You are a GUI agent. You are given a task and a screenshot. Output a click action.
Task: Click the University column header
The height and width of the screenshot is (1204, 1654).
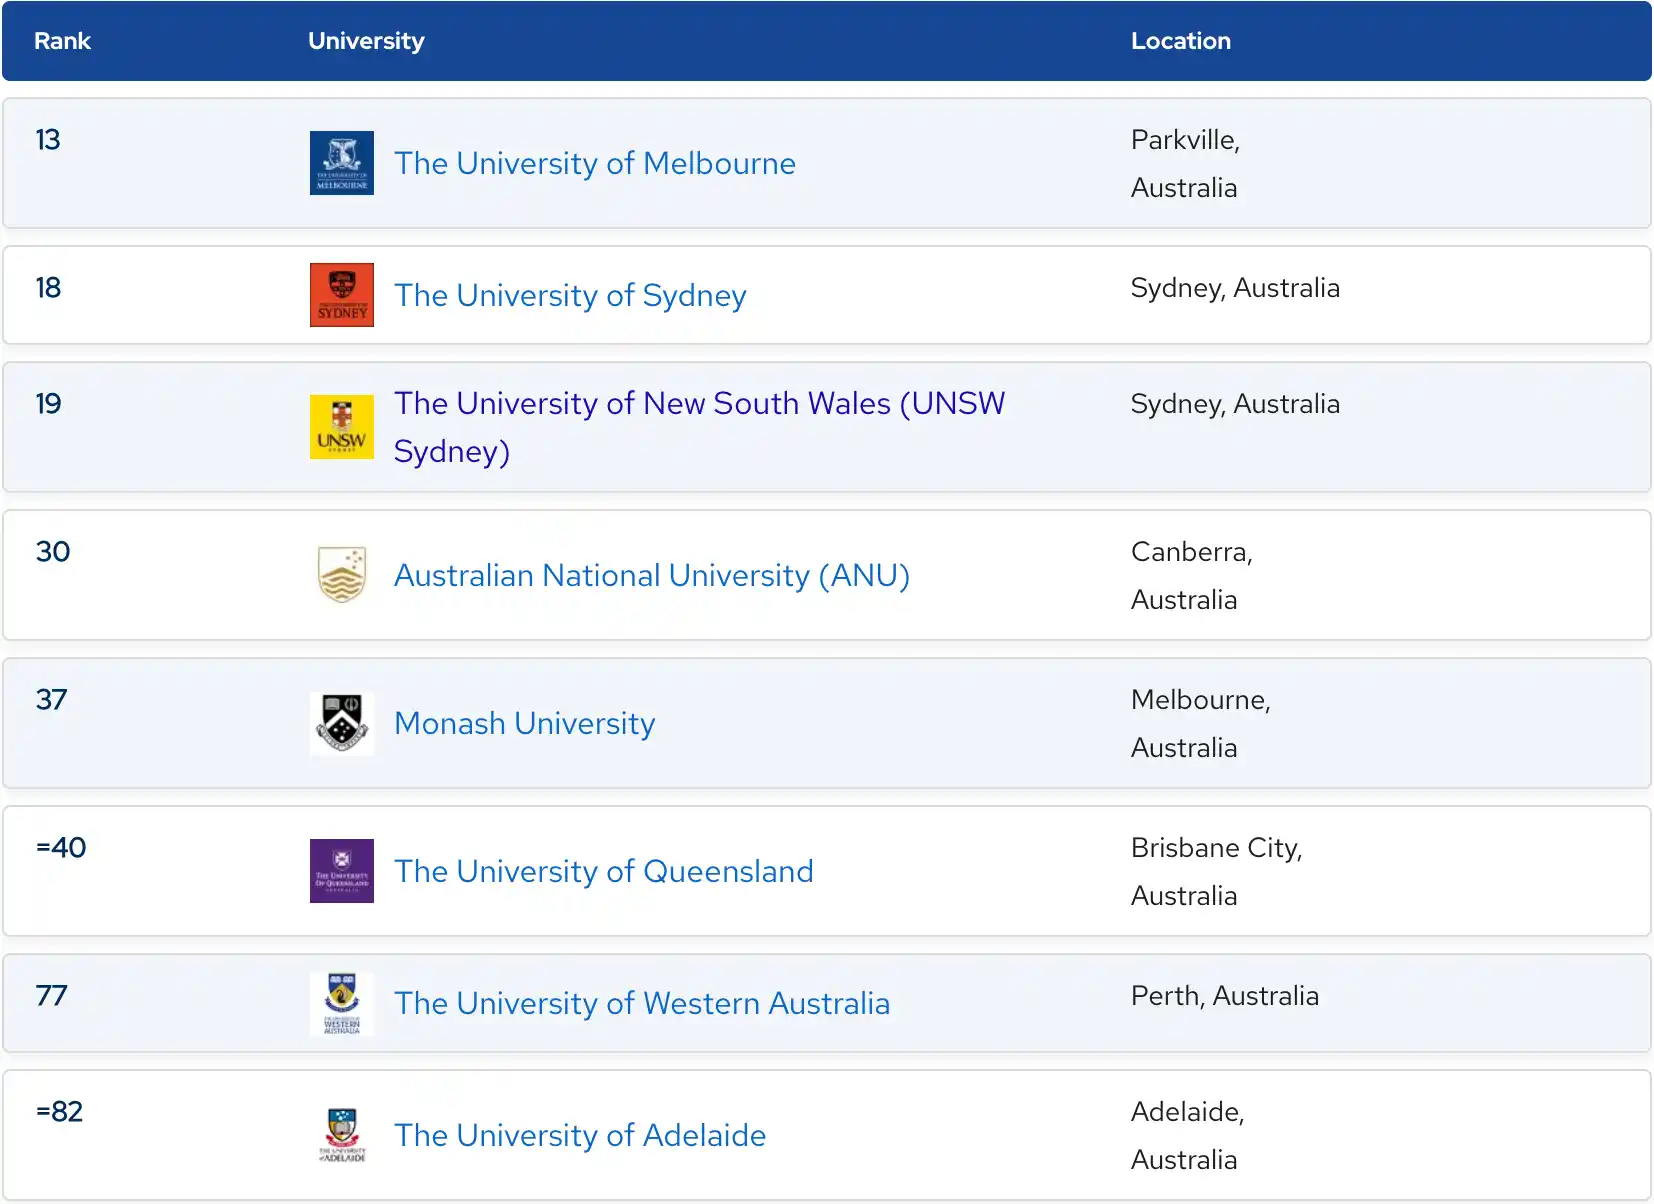click(x=366, y=41)
